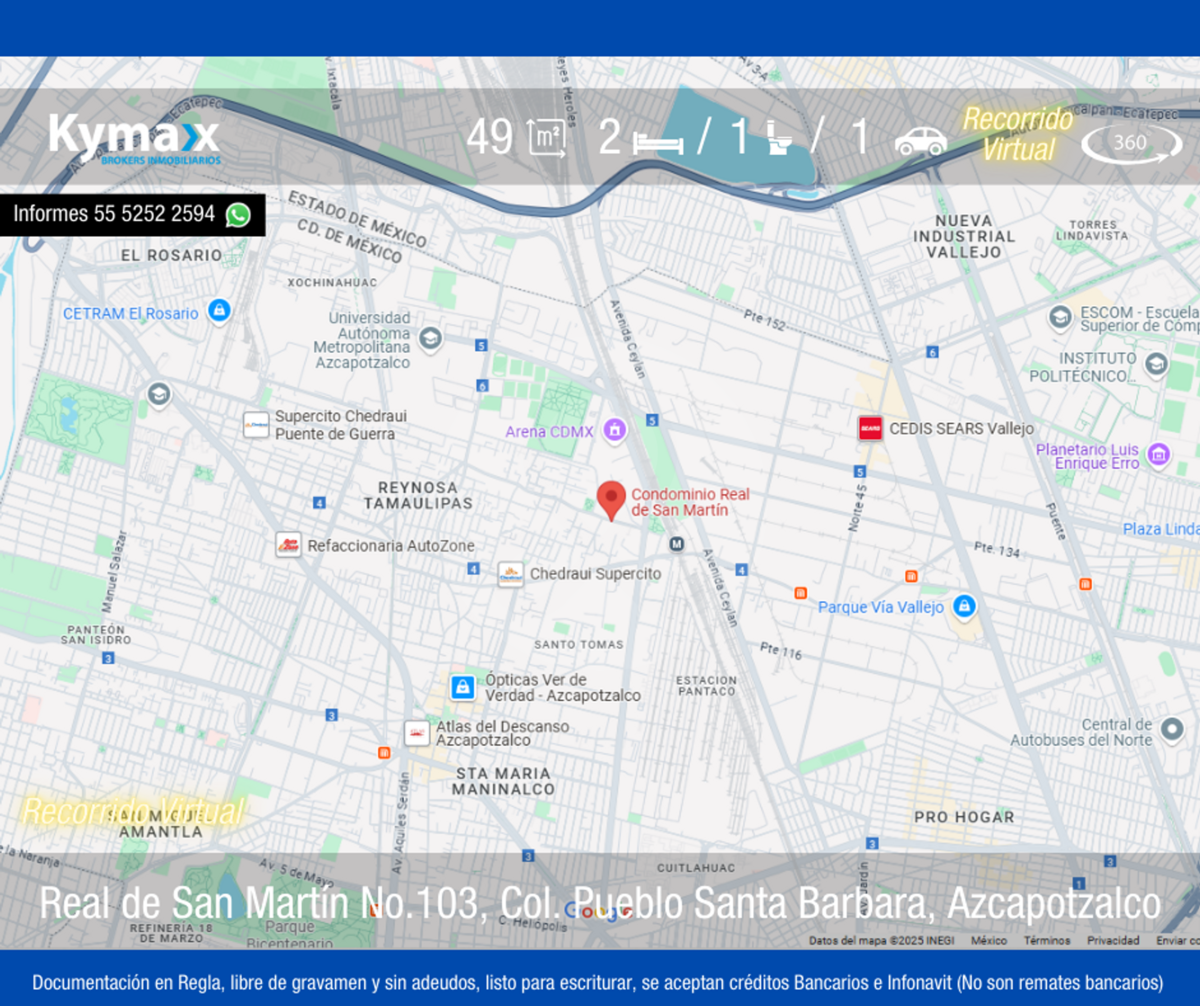Viewport: 1200px width, 1006px height.
Task: Open the 360 virtual tour icon
Action: [x=1131, y=143]
